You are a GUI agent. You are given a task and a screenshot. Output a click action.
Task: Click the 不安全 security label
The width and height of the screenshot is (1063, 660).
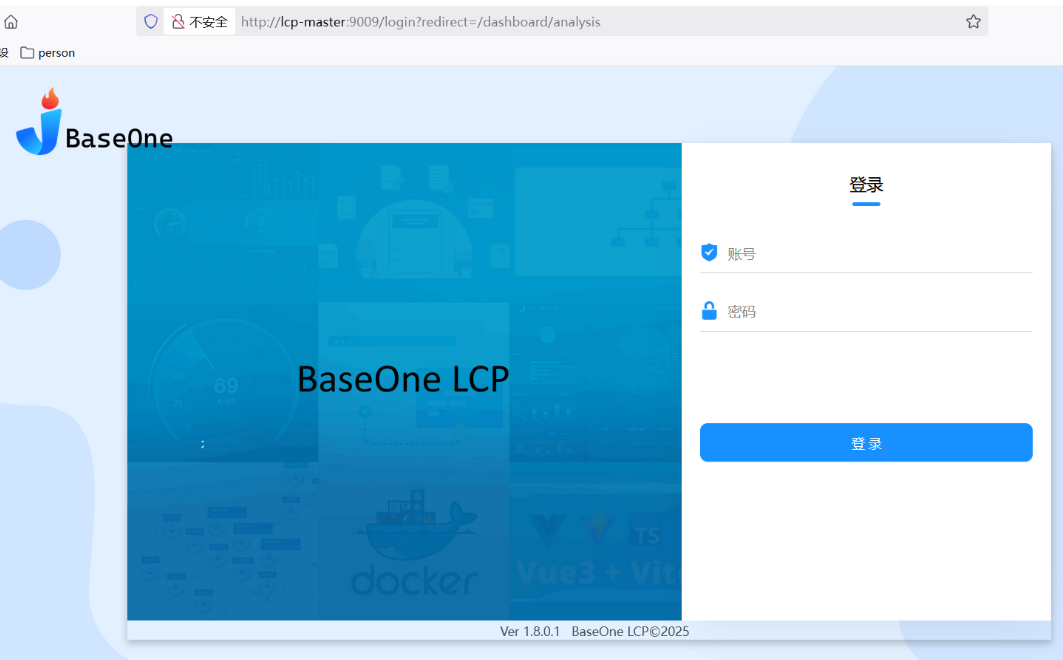208,22
